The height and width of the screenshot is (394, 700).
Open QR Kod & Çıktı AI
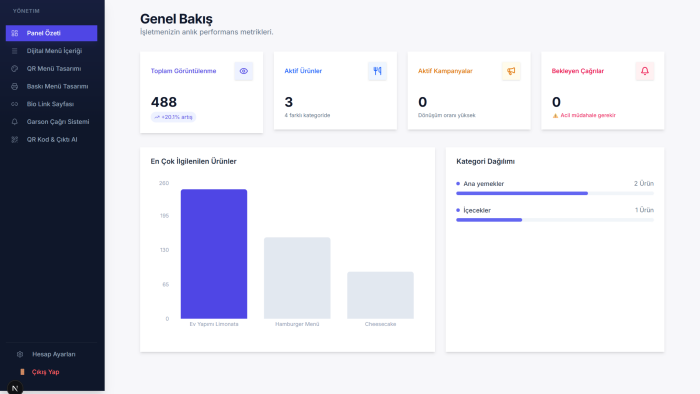(51, 140)
